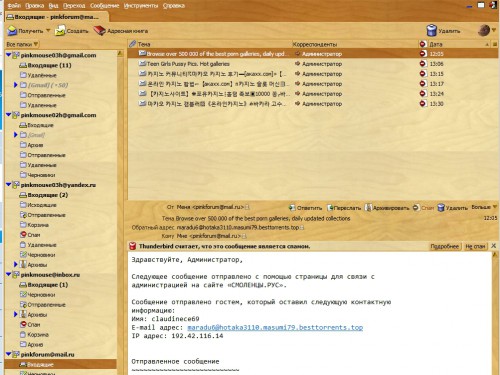Select the Входящие - pinkforum tab
Image resolution: width=500 pixels, height=375 pixels.
pos(56,17)
